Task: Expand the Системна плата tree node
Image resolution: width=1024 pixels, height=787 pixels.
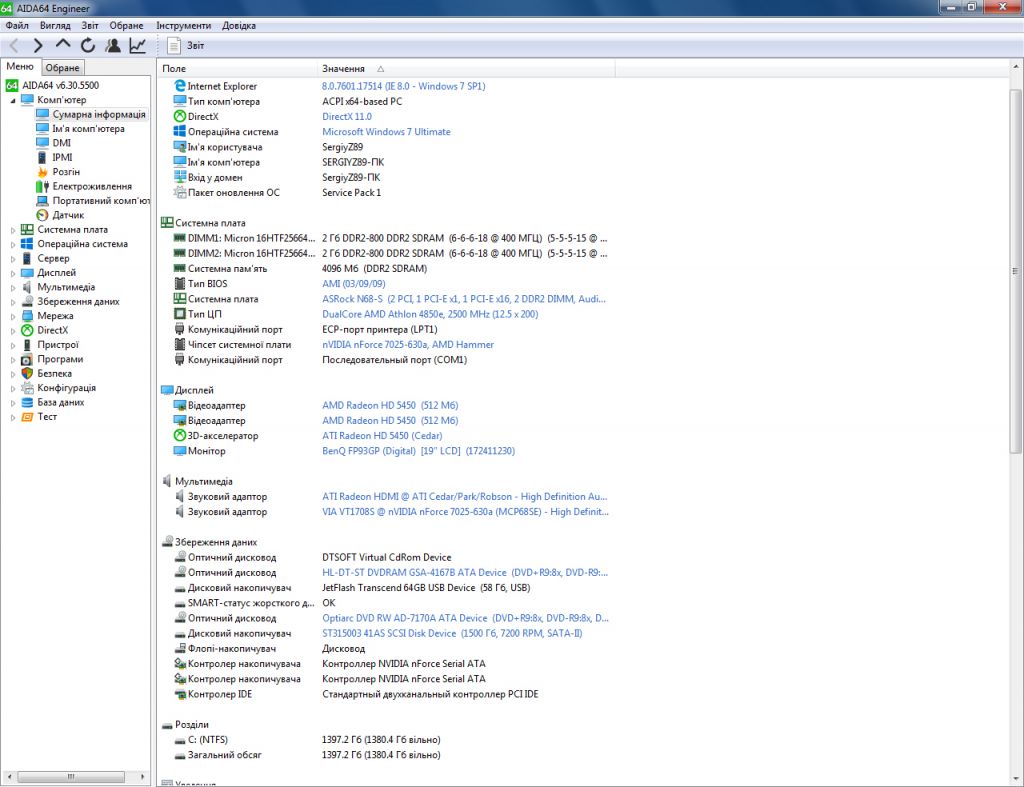Action: (x=13, y=230)
